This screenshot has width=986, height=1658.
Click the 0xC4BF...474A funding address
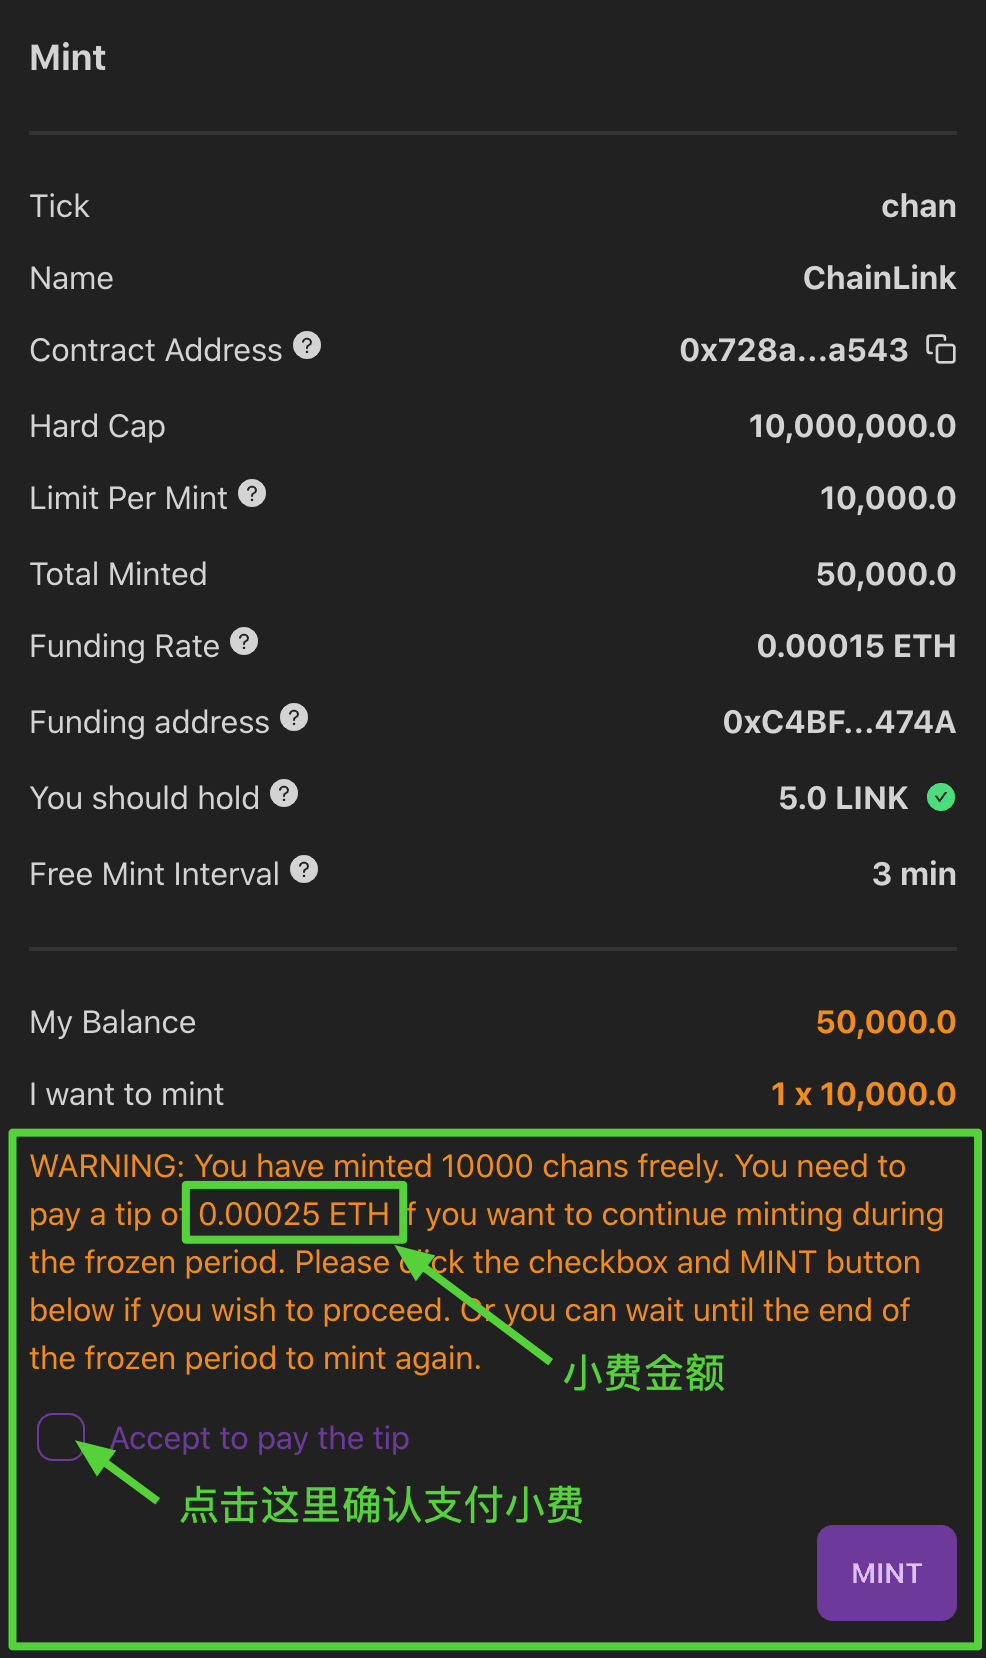coord(839,722)
